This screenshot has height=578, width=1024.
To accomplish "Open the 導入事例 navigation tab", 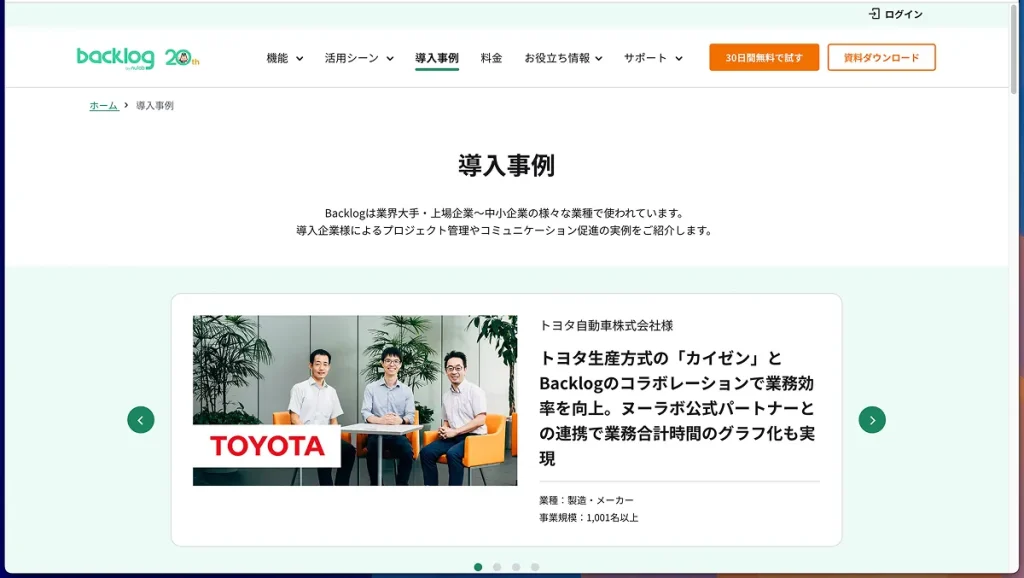I will pos(437,58).
